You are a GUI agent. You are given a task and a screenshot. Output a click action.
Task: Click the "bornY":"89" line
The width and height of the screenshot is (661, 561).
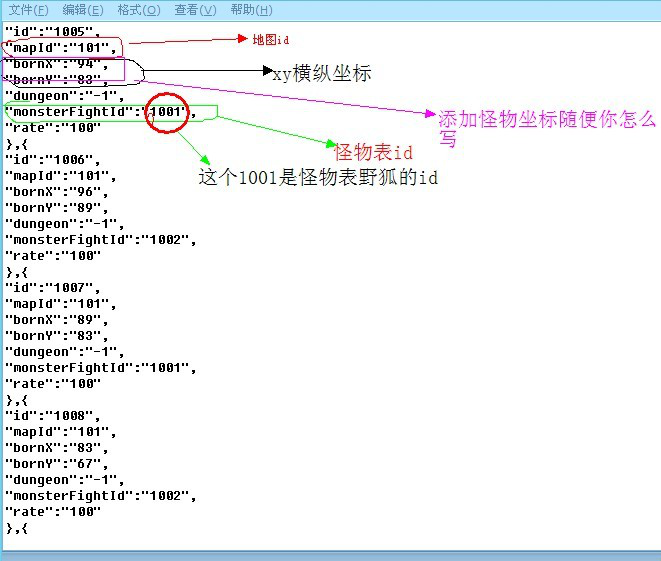pos(56,208)
